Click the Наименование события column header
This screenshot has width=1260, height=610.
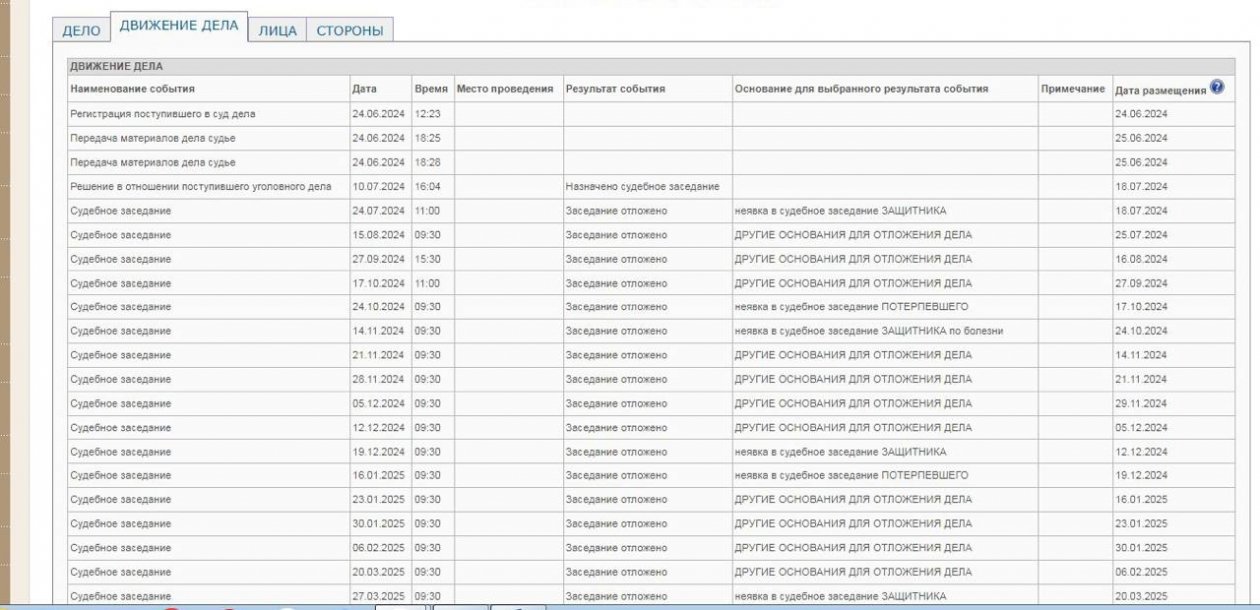[132, 90]
